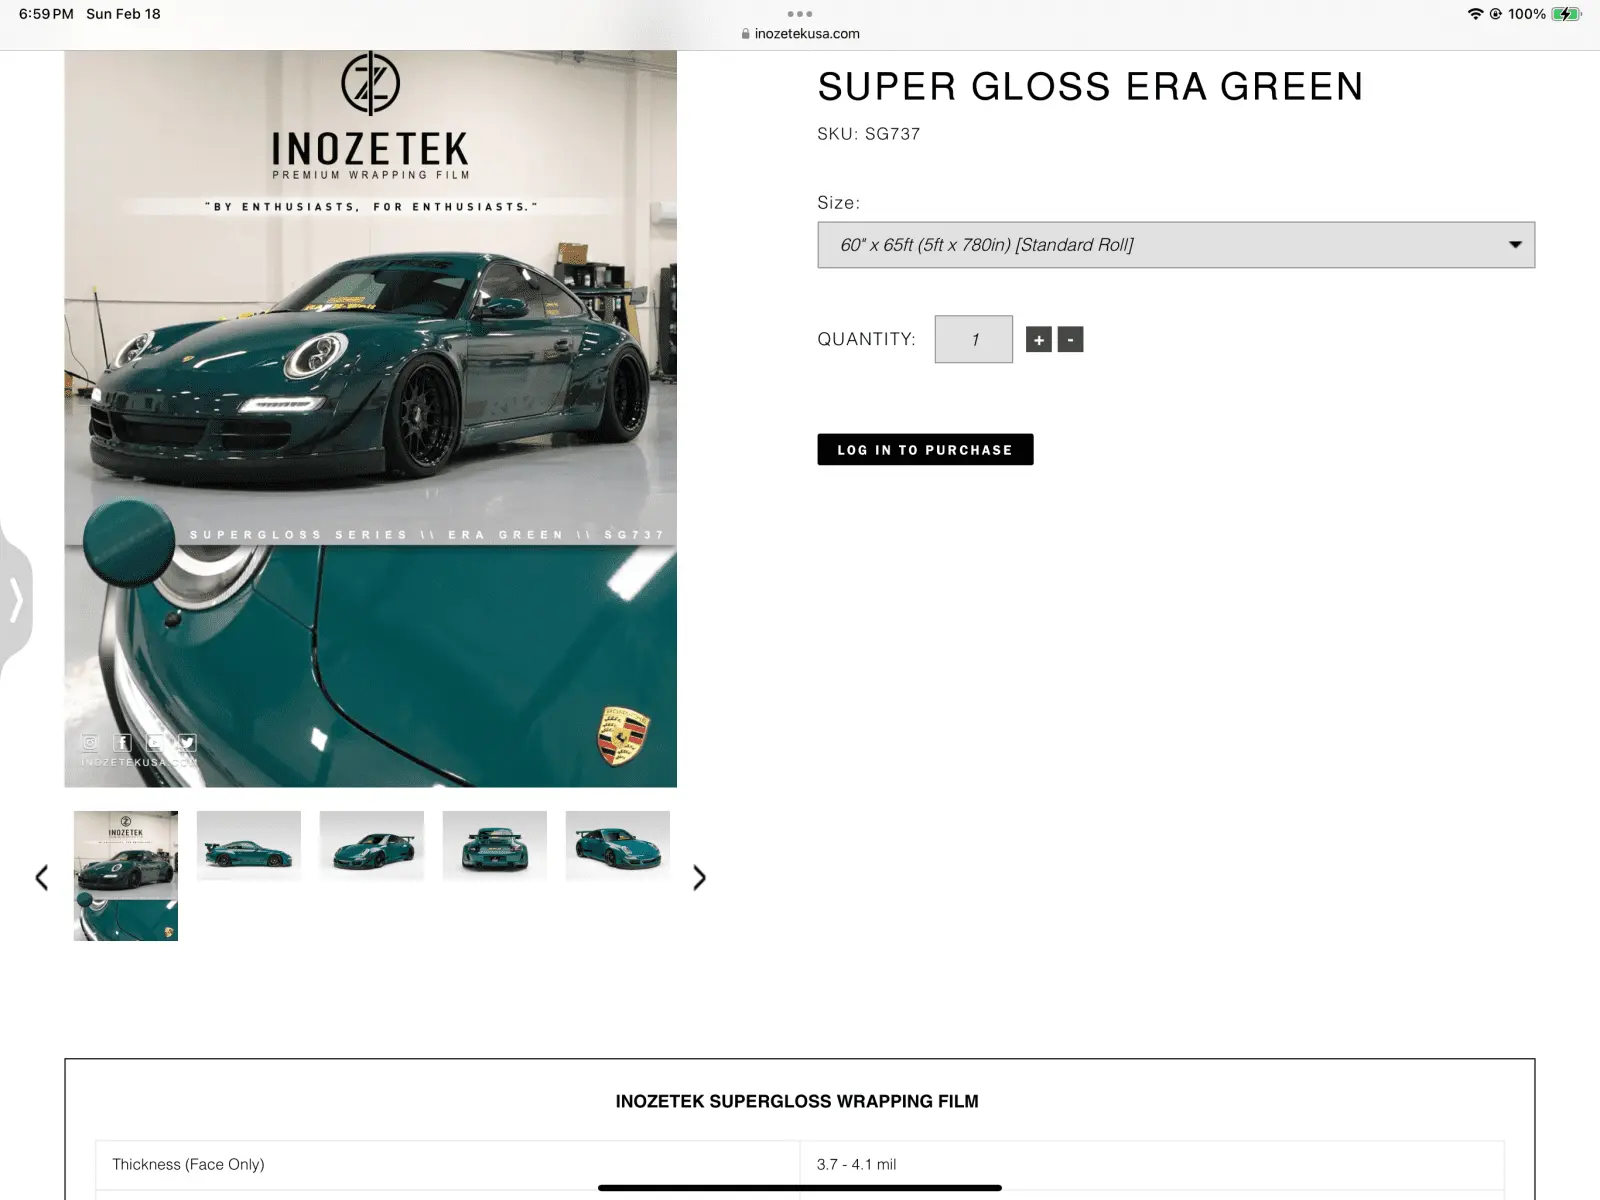Viewport: 1600px width, 1200px height.
Task: Tap the battery status icon
Action: coord(1566,14)
